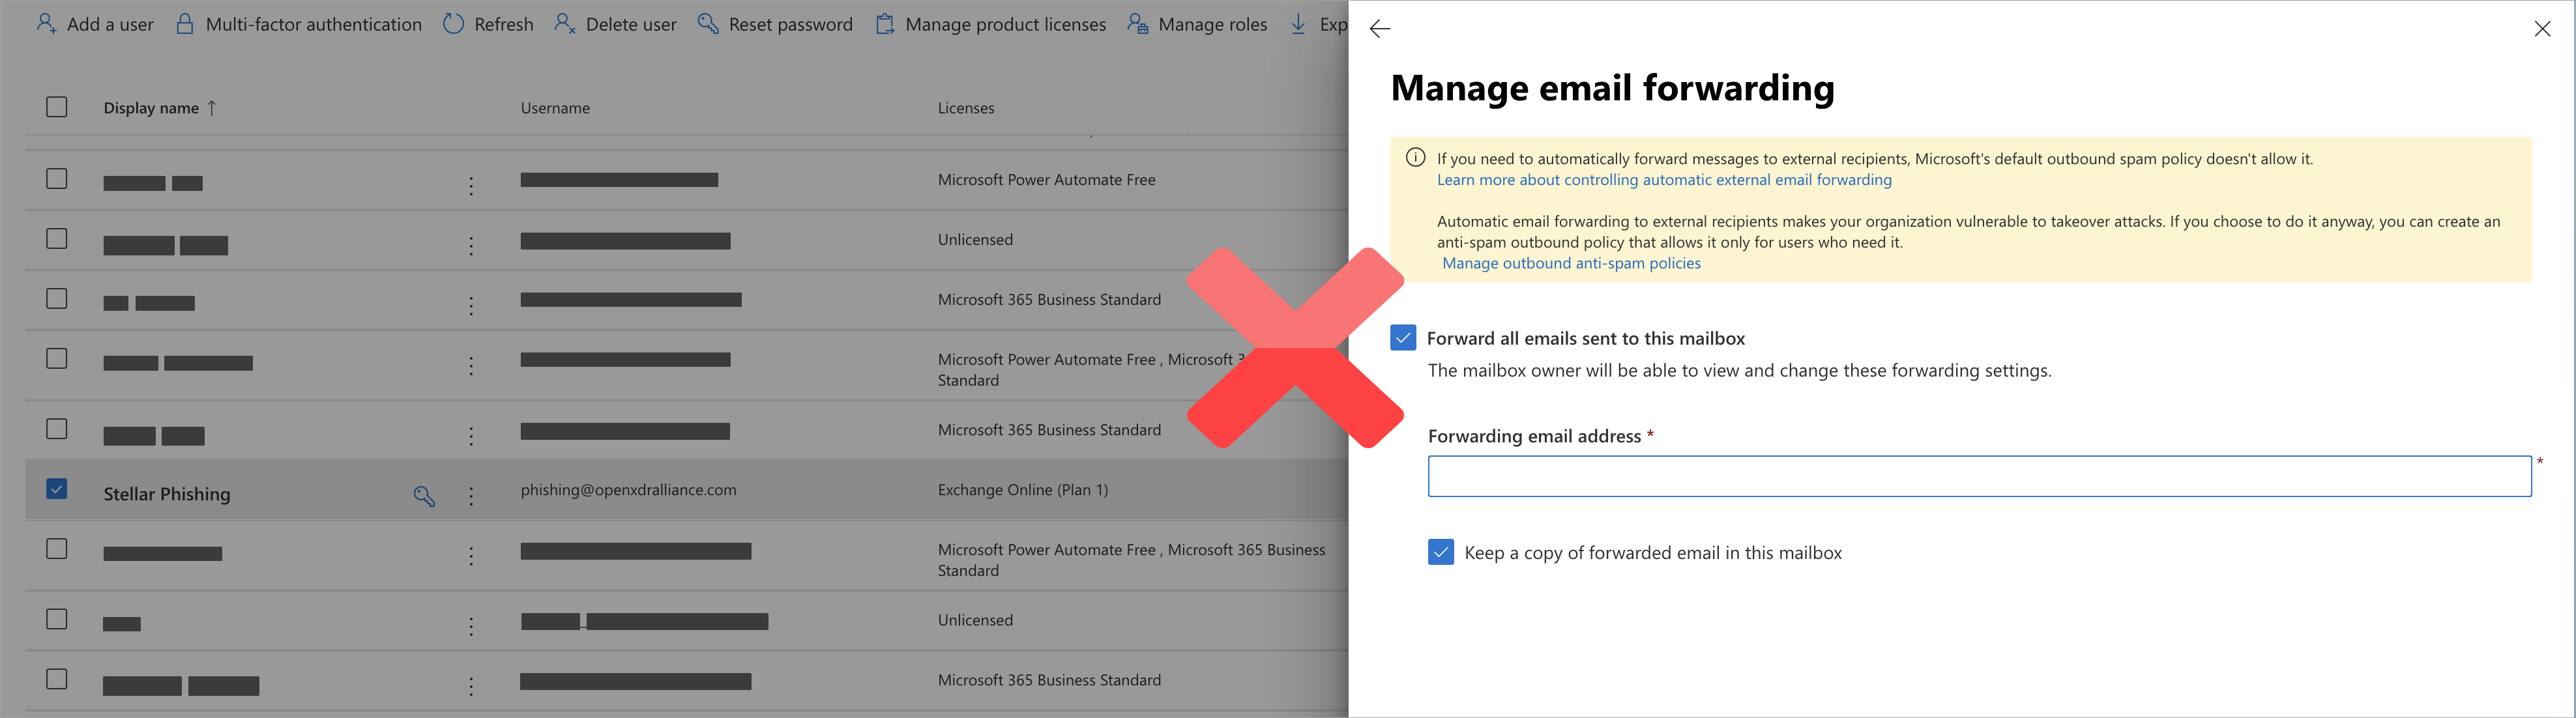This screenshot has width=2576, height=718.
Task: Open Manage roles
Action: pos(1197,24)
